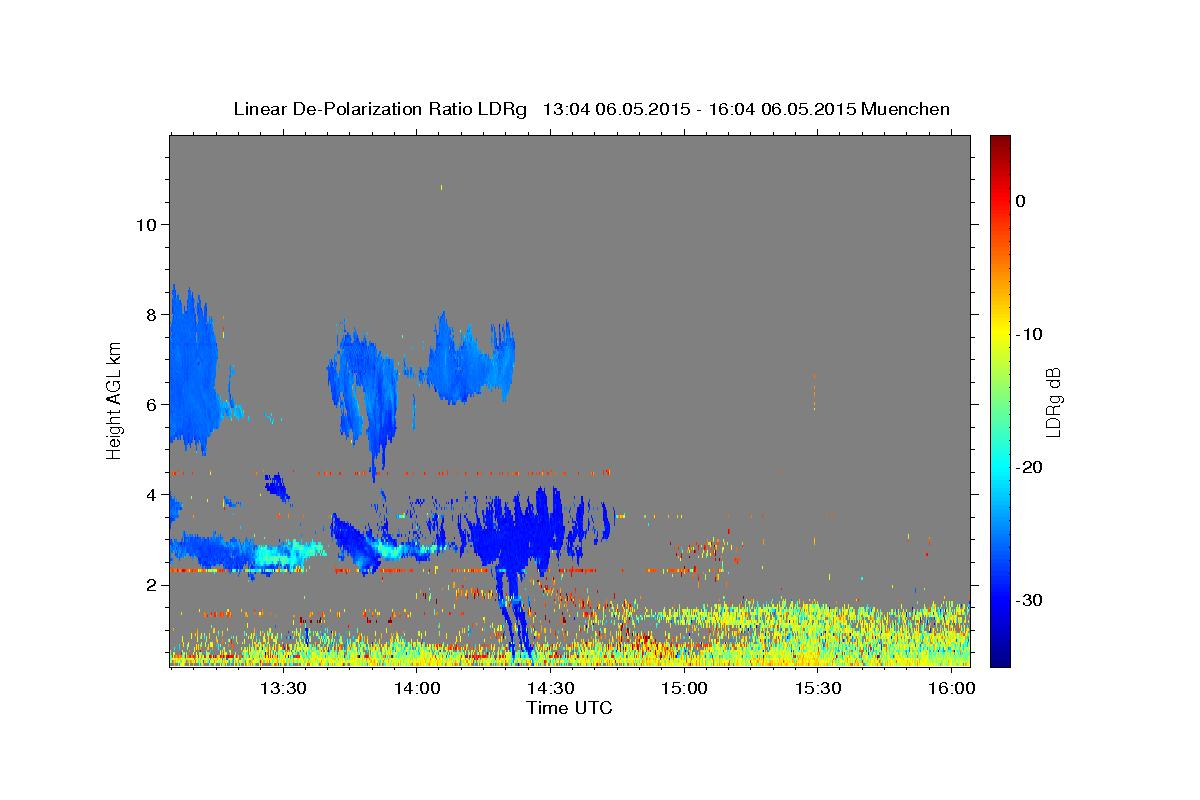Click the height tick label 8
1200x800 pixels.
151,314
